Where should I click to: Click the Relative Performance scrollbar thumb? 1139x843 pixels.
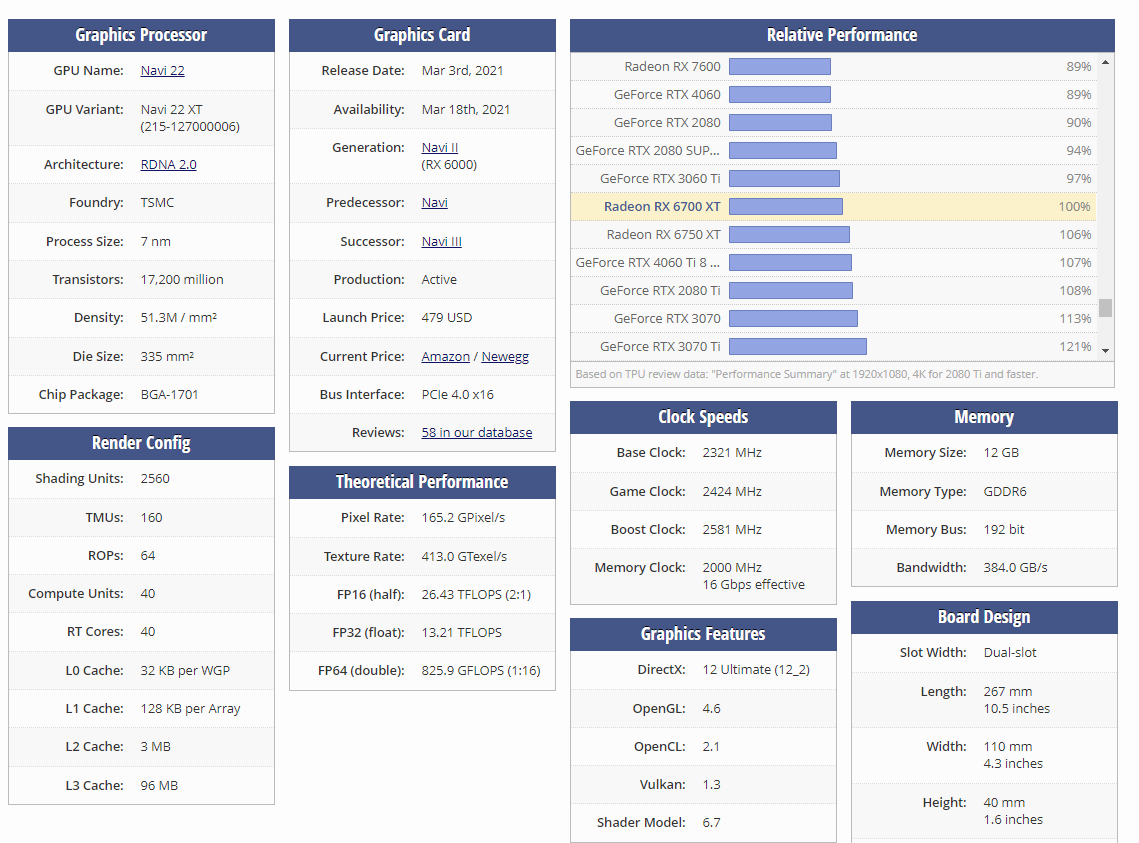(x=1105, y=308)
